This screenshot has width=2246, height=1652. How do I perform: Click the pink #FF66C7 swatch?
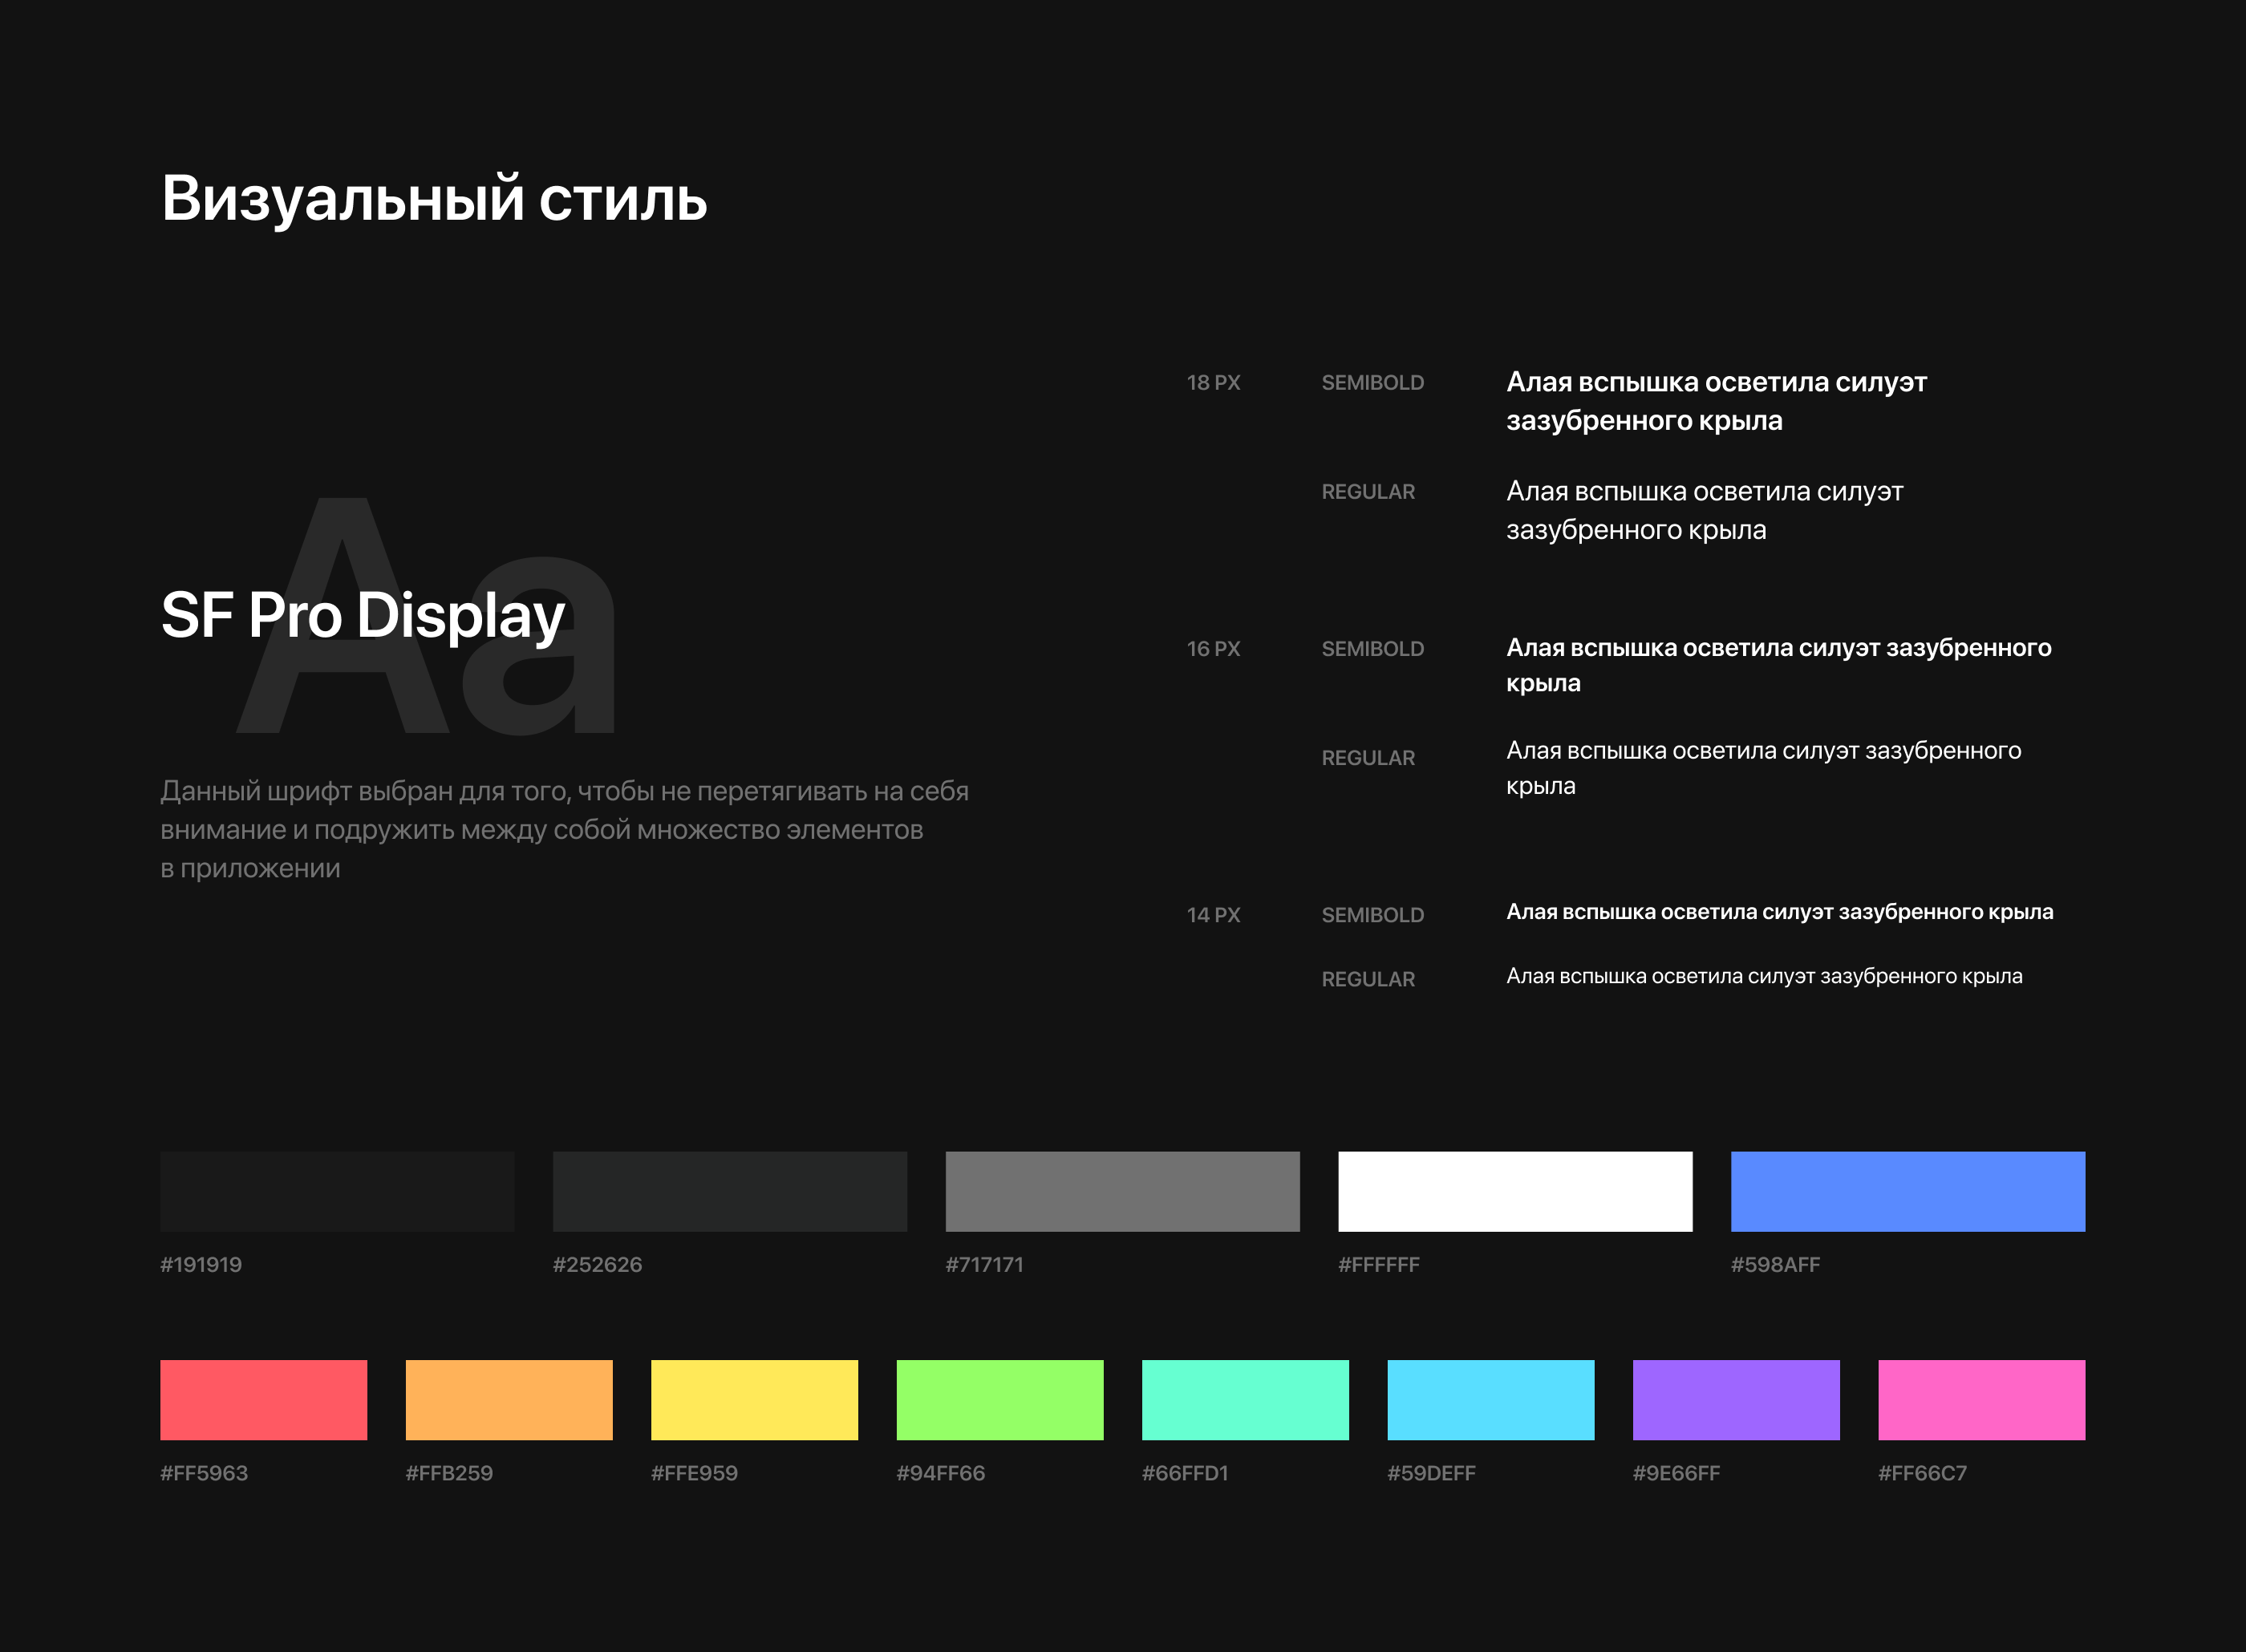point(1981,1399)
